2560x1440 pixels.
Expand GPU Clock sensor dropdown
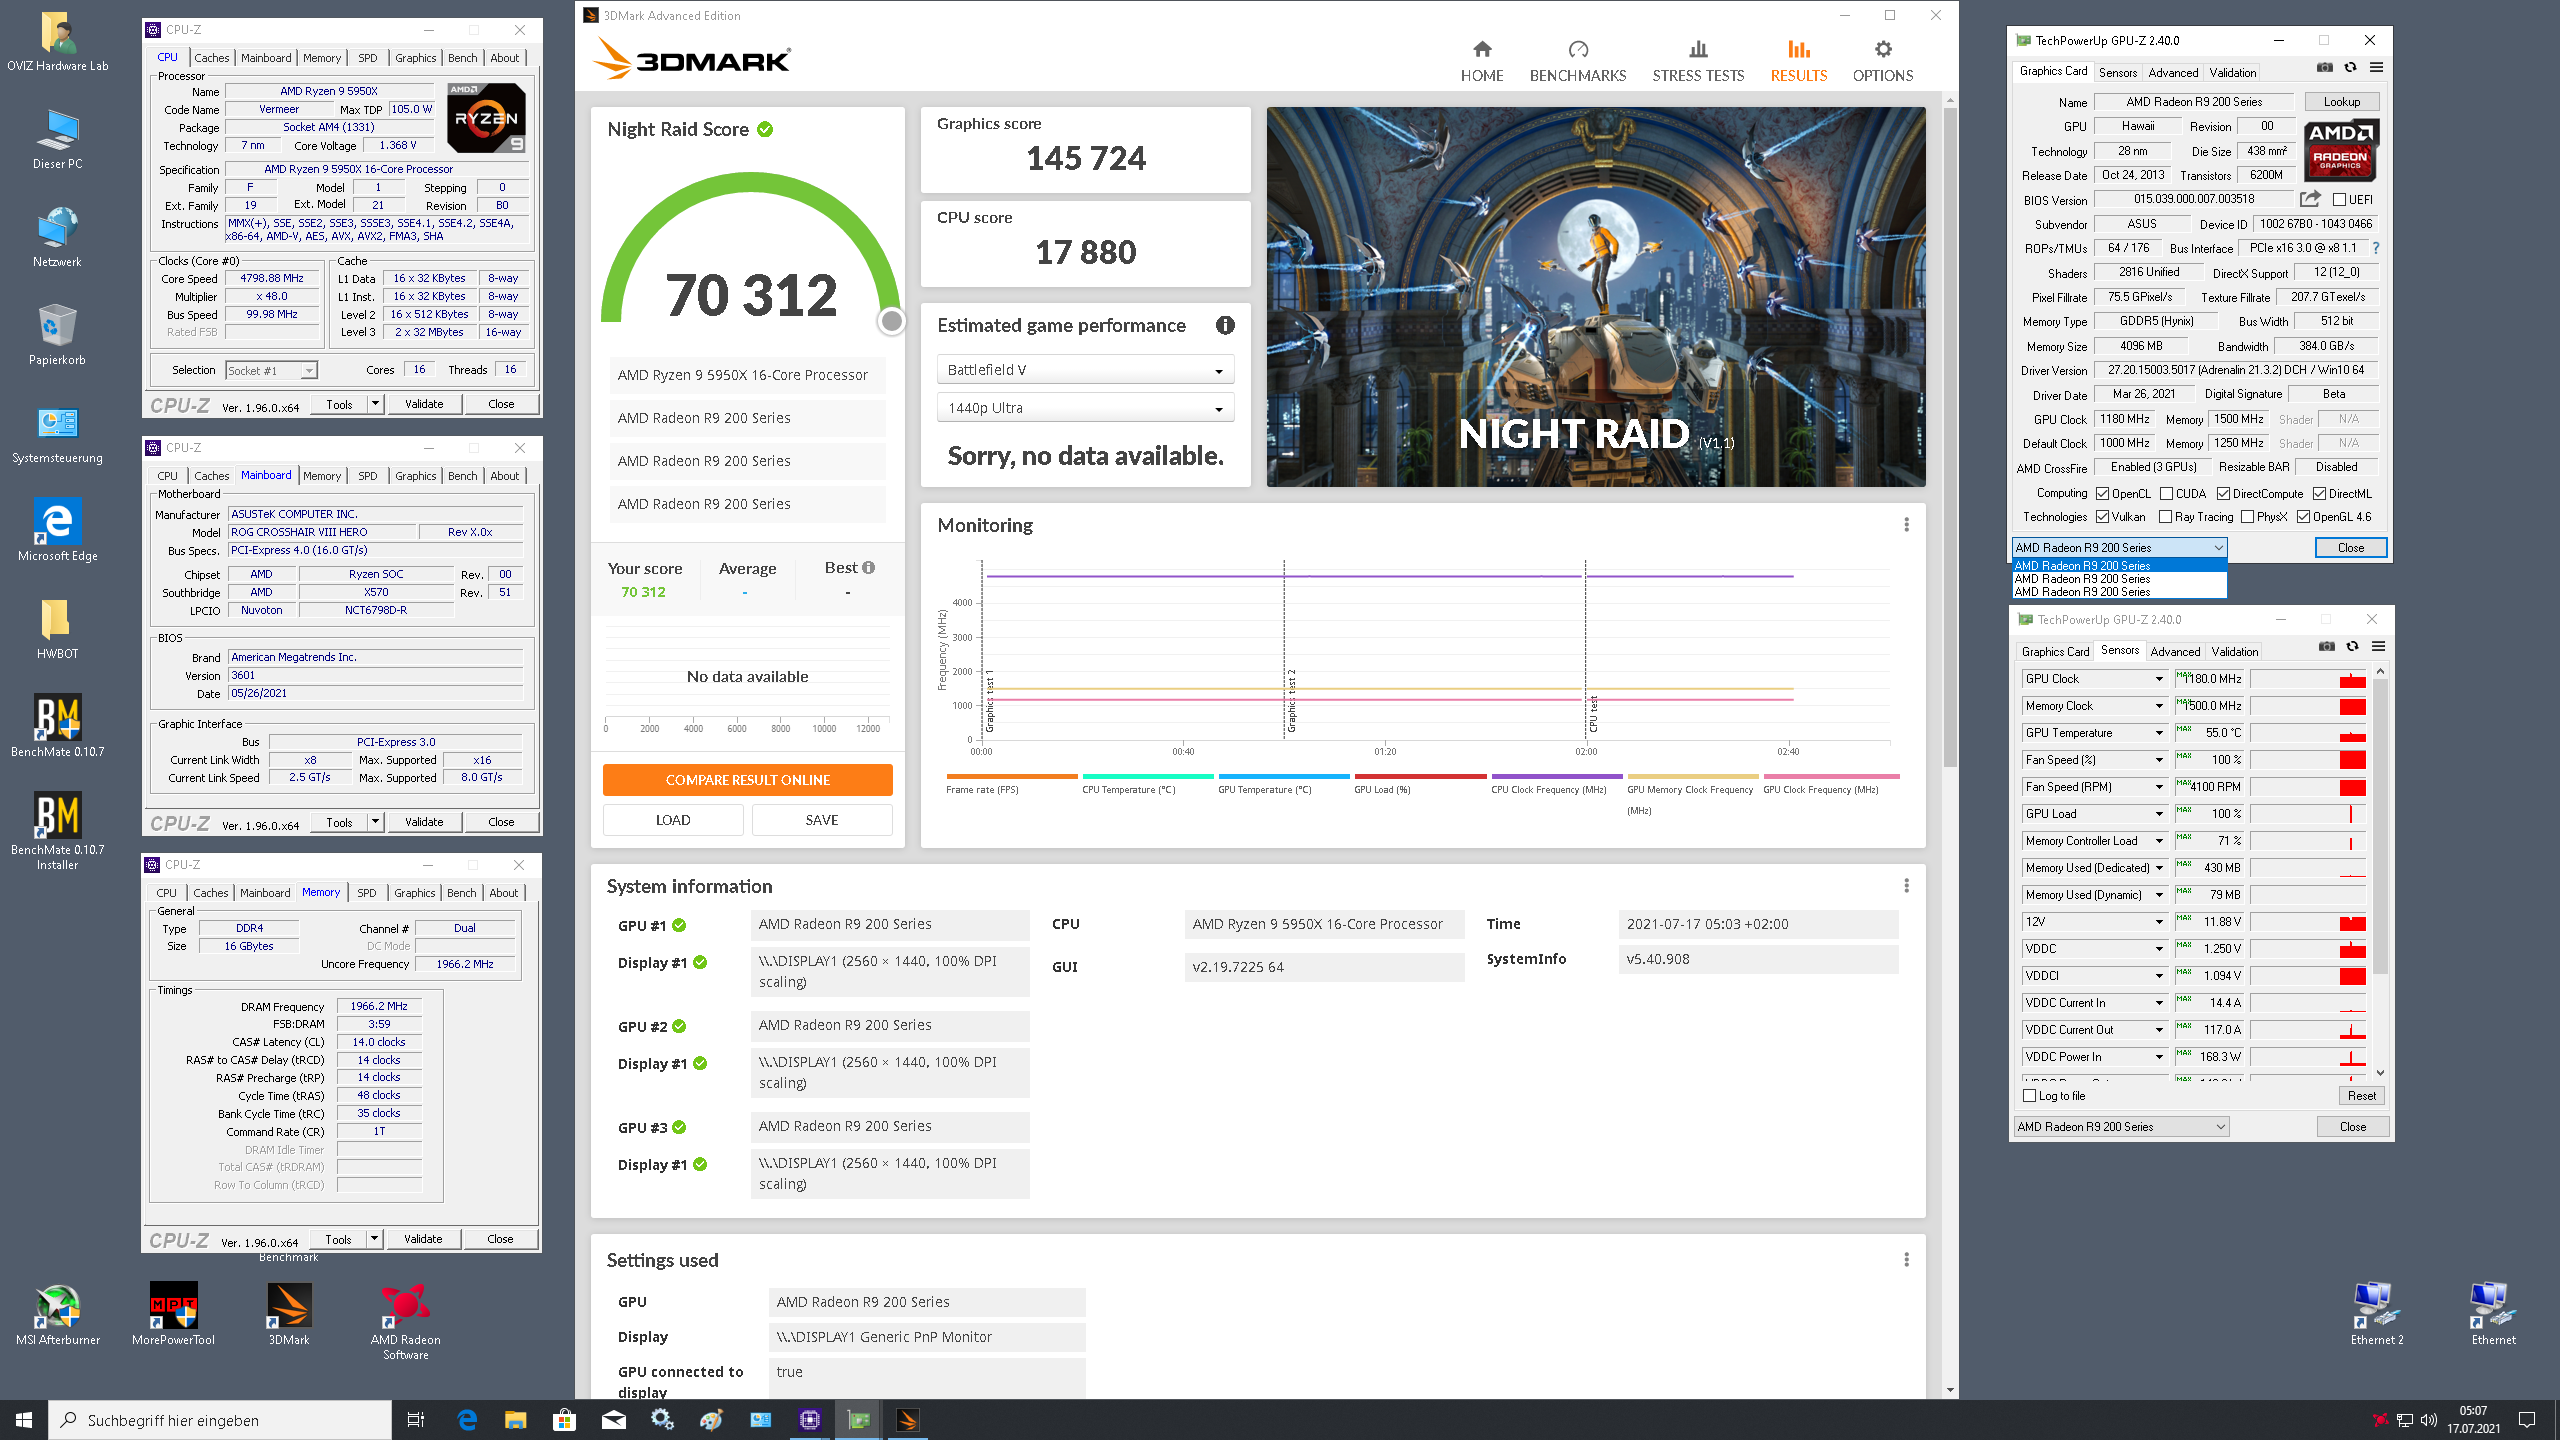(x=2159, y=679)
